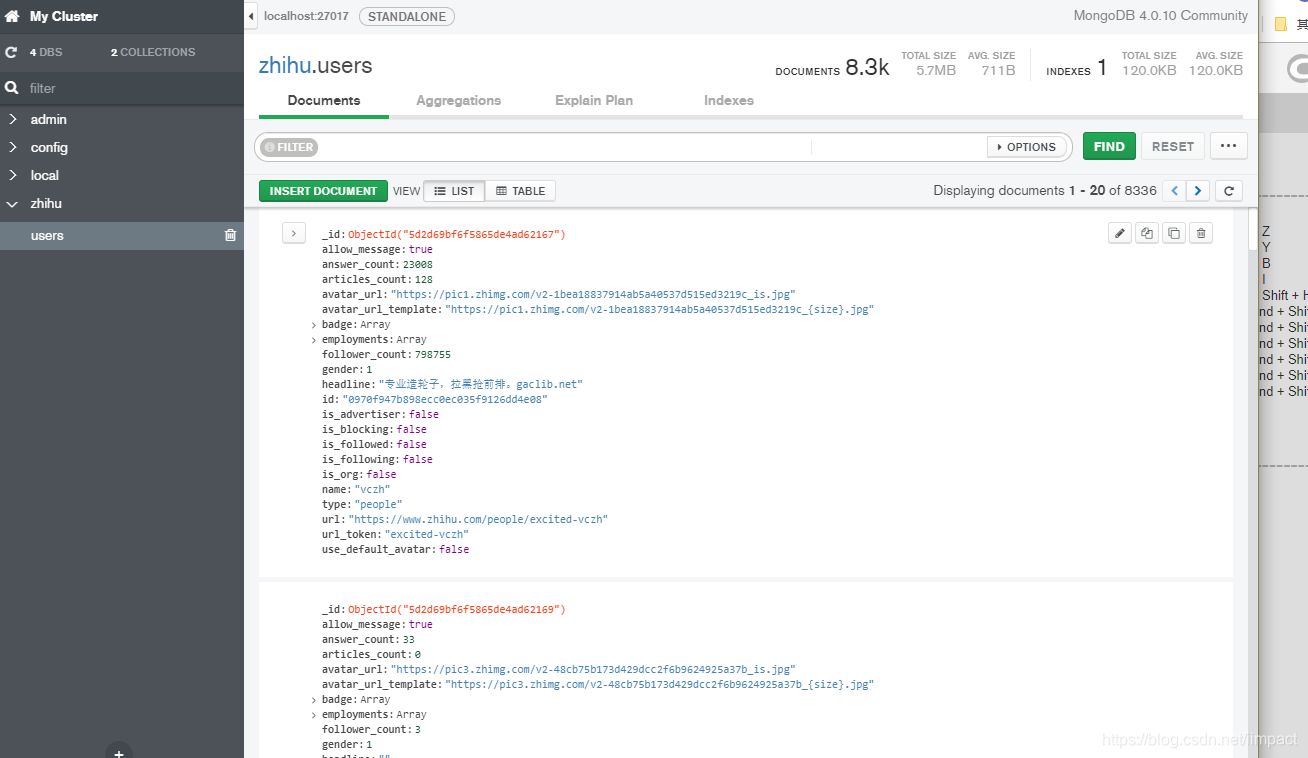Click use_default_avatar value false

pos(454,550)
